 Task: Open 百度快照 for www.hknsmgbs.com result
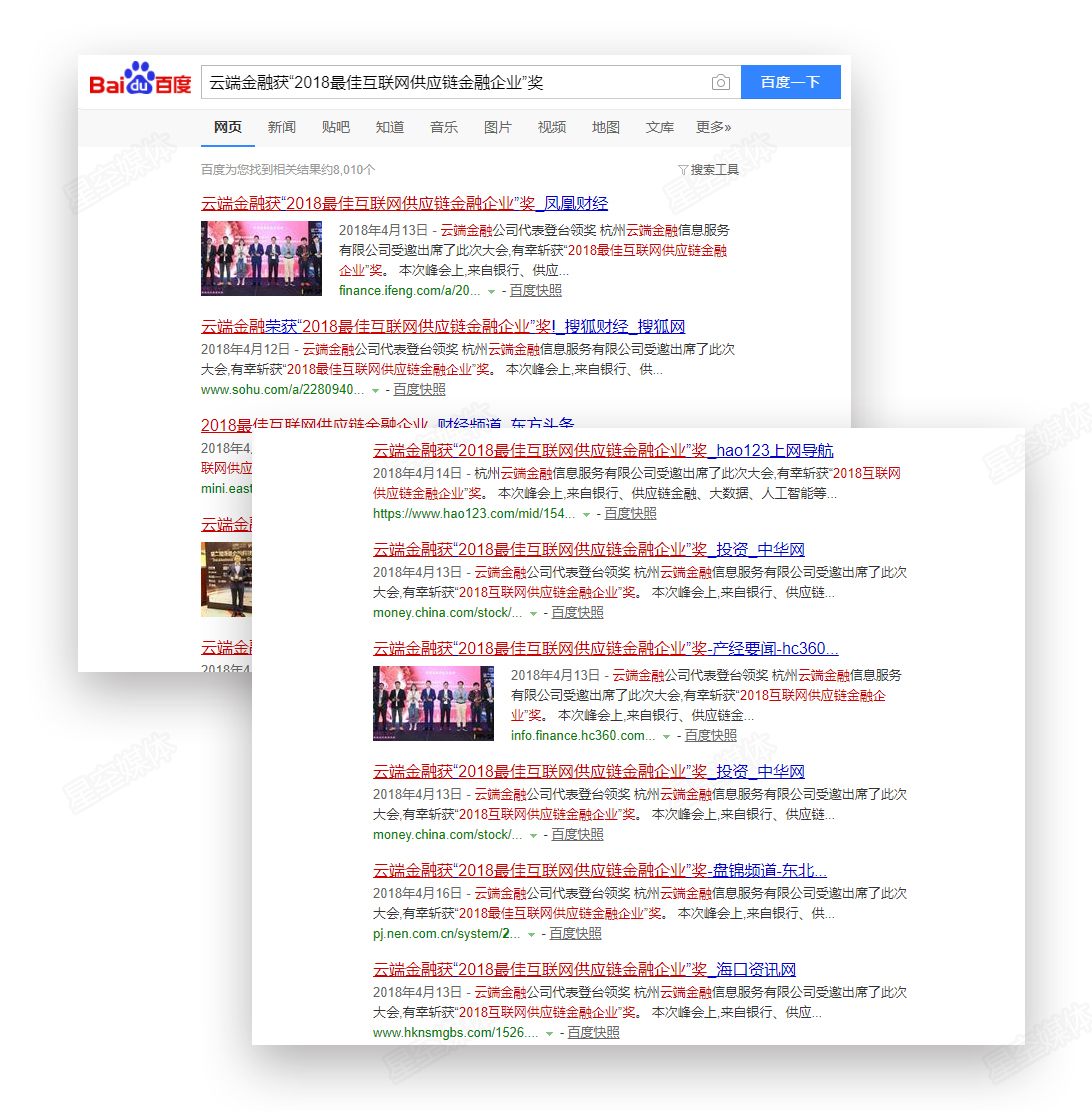point(593,1033)
